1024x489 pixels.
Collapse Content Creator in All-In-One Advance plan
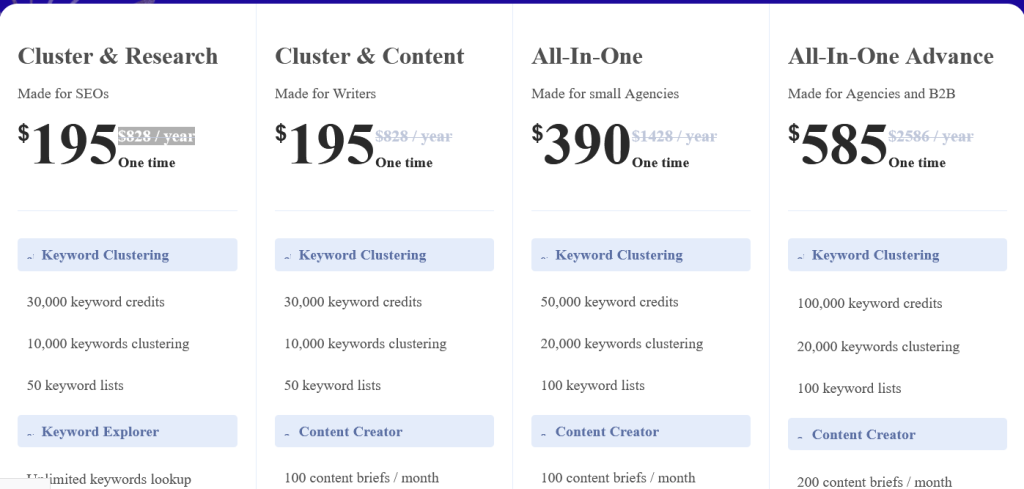(897, 435)
